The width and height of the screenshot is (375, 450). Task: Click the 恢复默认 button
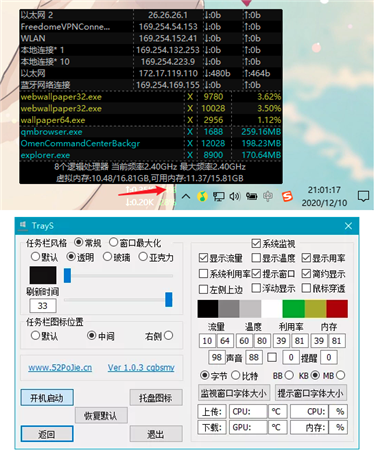(101, 416)
